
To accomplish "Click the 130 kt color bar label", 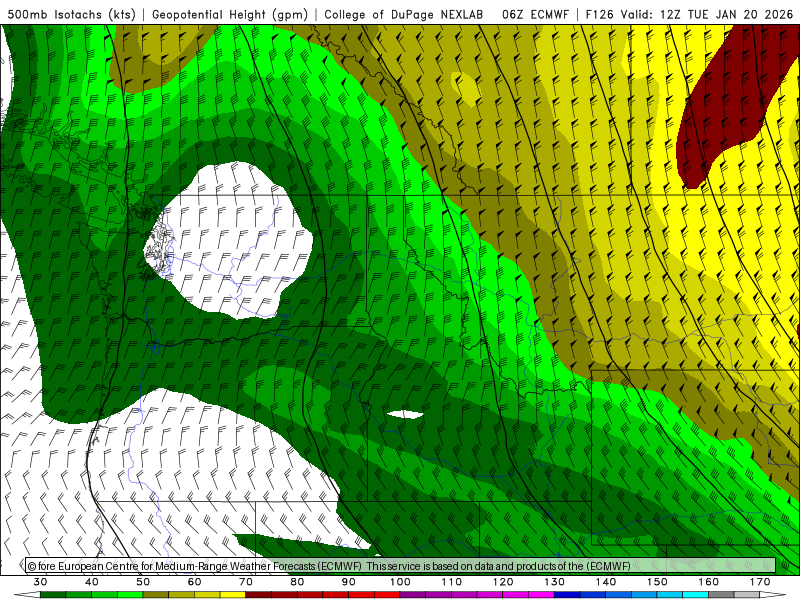I will 555,582.
